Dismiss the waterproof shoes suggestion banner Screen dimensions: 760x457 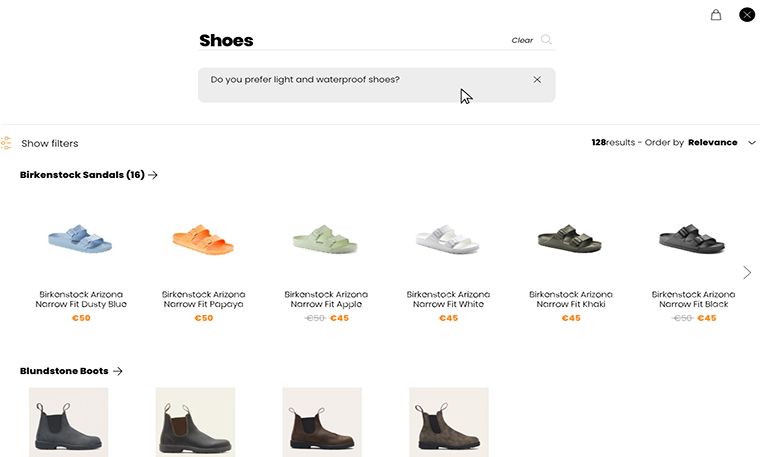tap(537, 79)
